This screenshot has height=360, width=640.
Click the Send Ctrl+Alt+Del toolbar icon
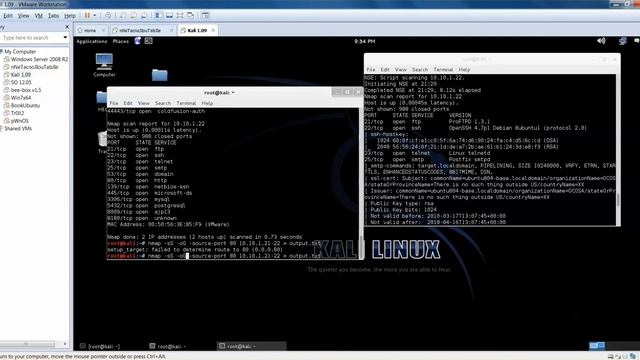tap(108, 16)
